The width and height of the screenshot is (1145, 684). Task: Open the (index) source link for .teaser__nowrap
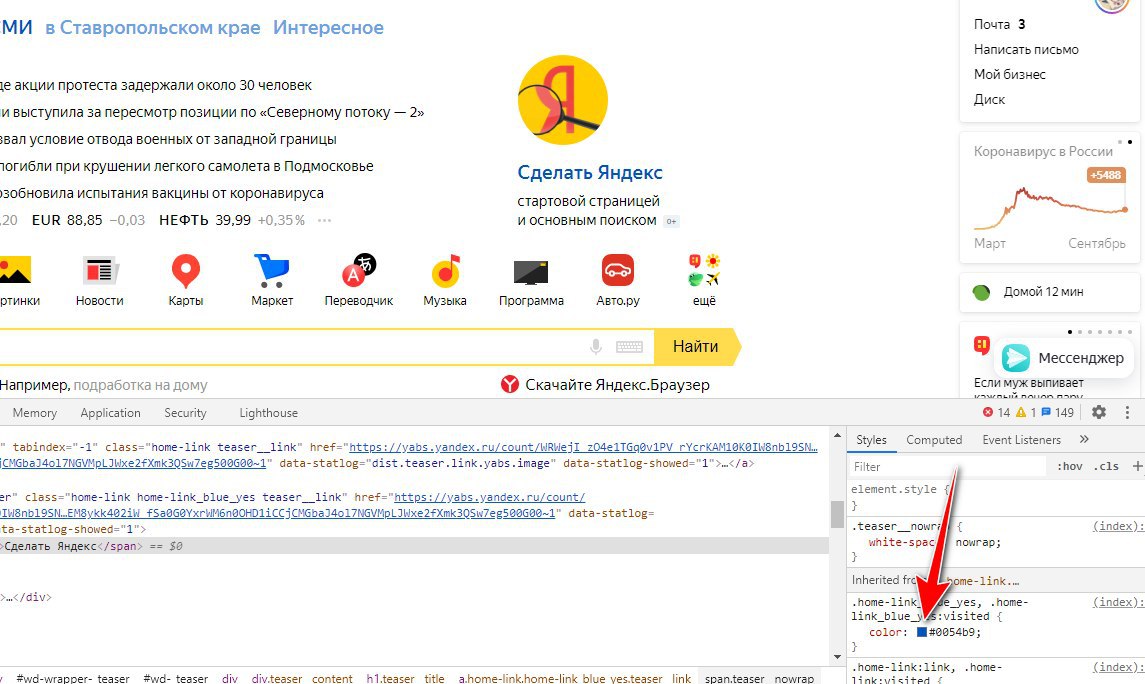pyautogui.click(x=1116, y=526)
